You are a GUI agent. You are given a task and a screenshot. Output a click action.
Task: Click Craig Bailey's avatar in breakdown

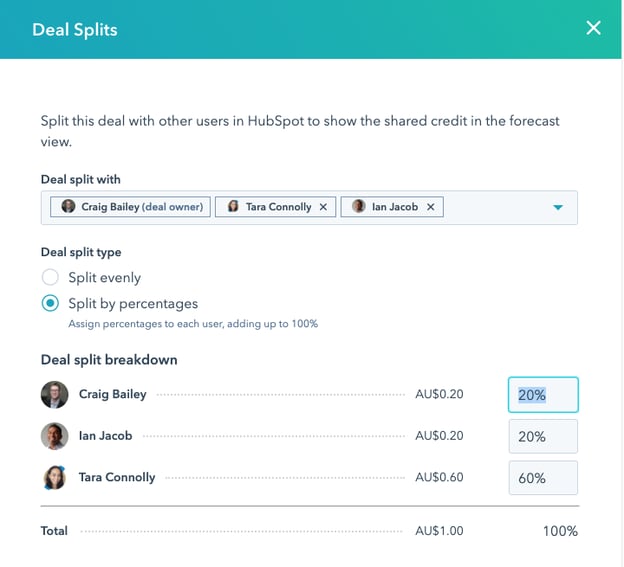[x=55, y=394]
